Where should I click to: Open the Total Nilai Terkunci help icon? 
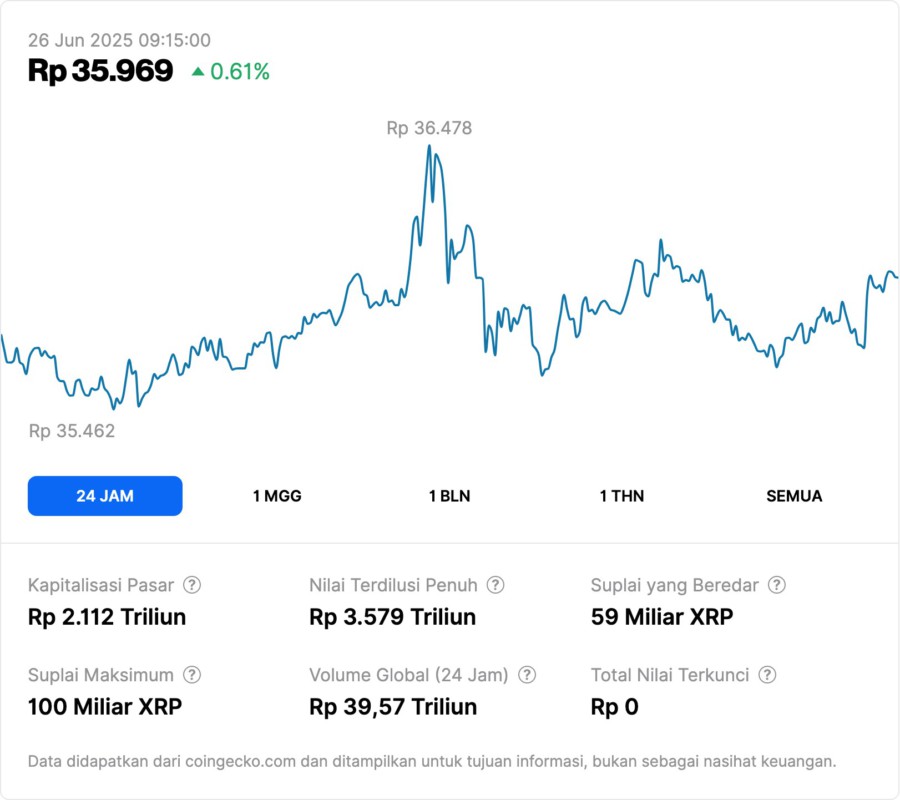click(767, 675)
